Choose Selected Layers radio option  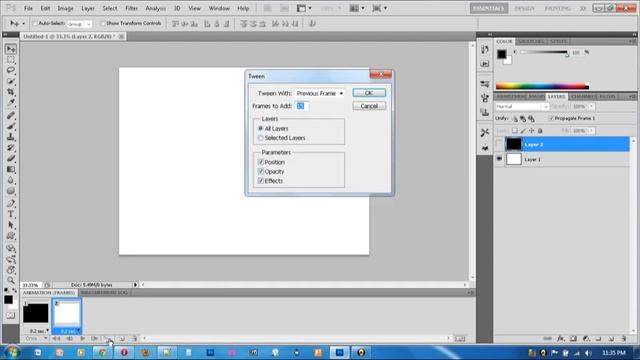click(260, 138)
